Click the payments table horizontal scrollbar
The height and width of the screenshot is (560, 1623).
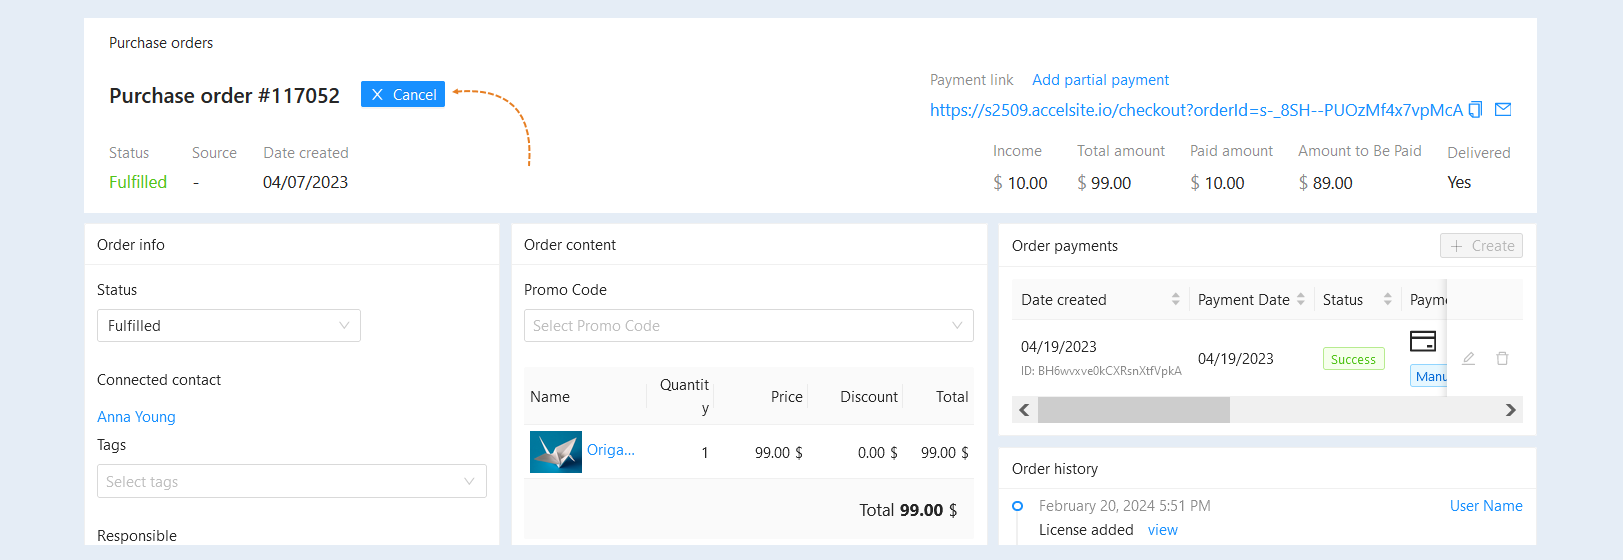[x=1134, y=410]
